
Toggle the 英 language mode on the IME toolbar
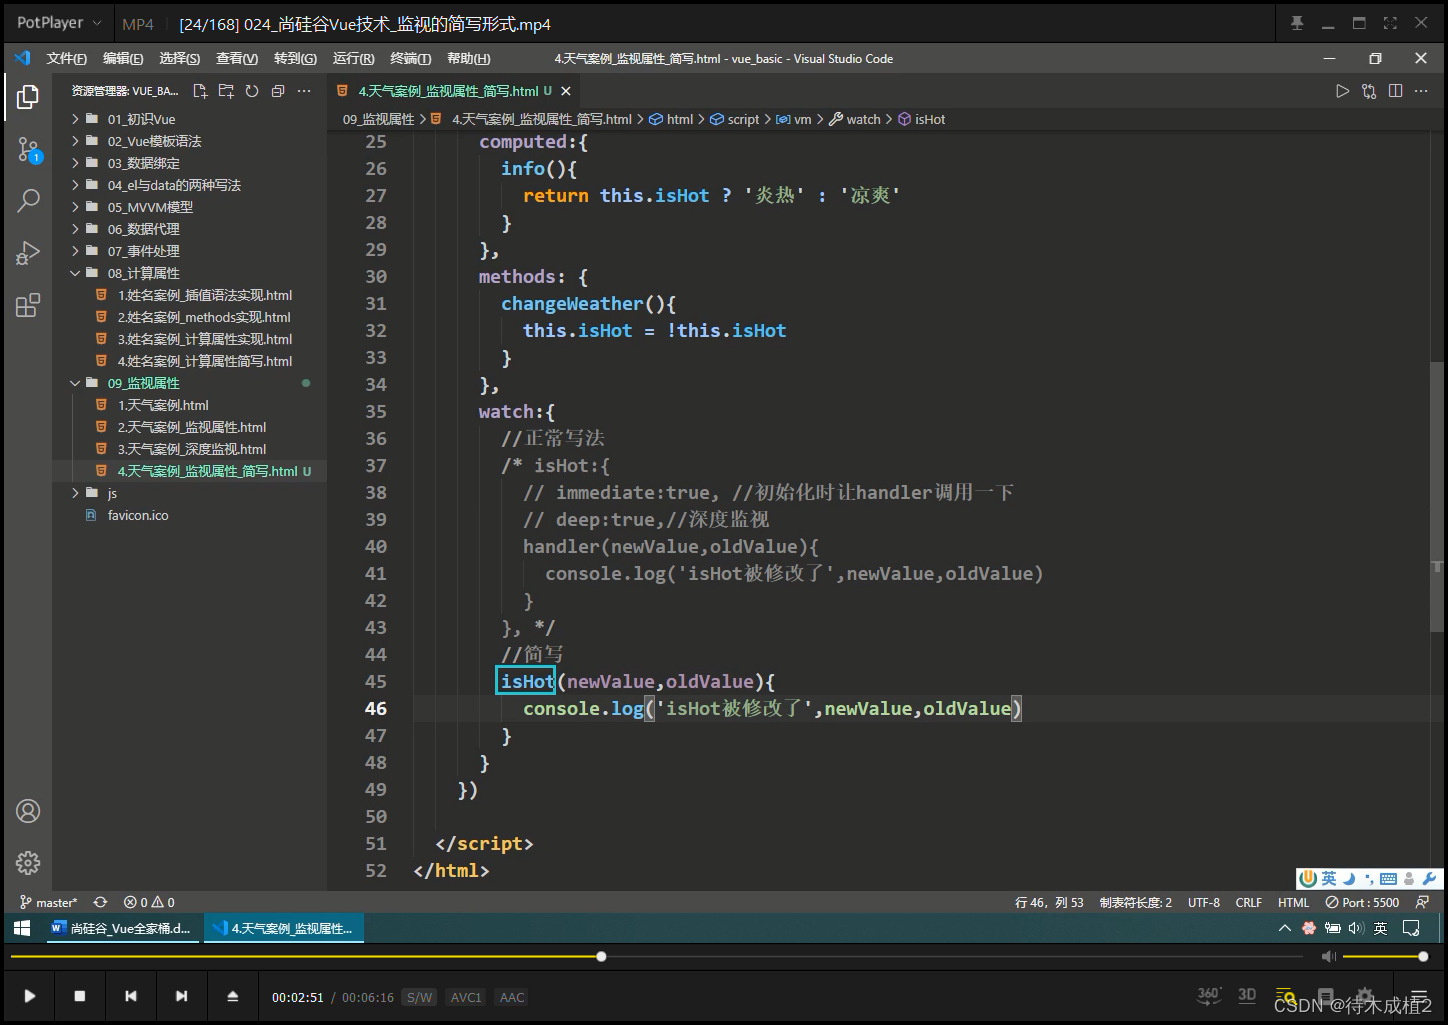point(1329,878)
